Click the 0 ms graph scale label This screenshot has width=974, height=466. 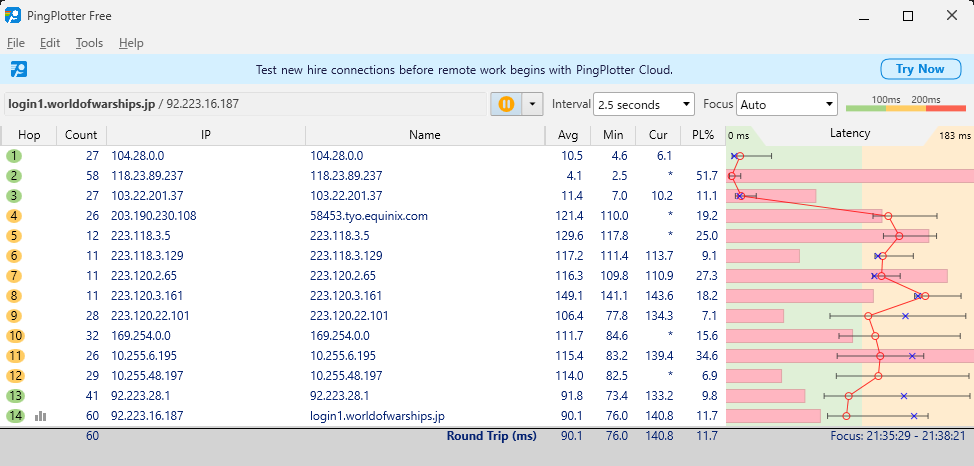pyautogui.click(x=739, y=135)
